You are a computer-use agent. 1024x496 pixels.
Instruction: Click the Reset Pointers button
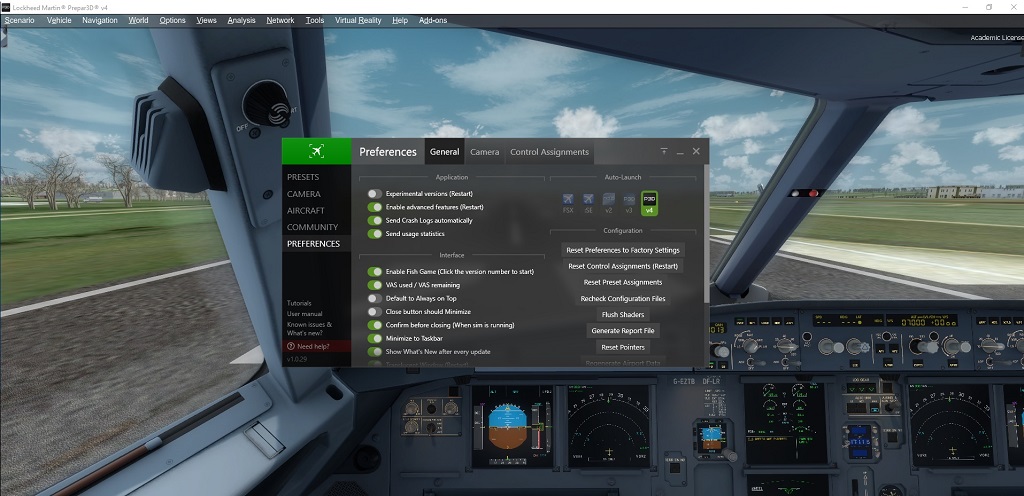coord(623,347)
